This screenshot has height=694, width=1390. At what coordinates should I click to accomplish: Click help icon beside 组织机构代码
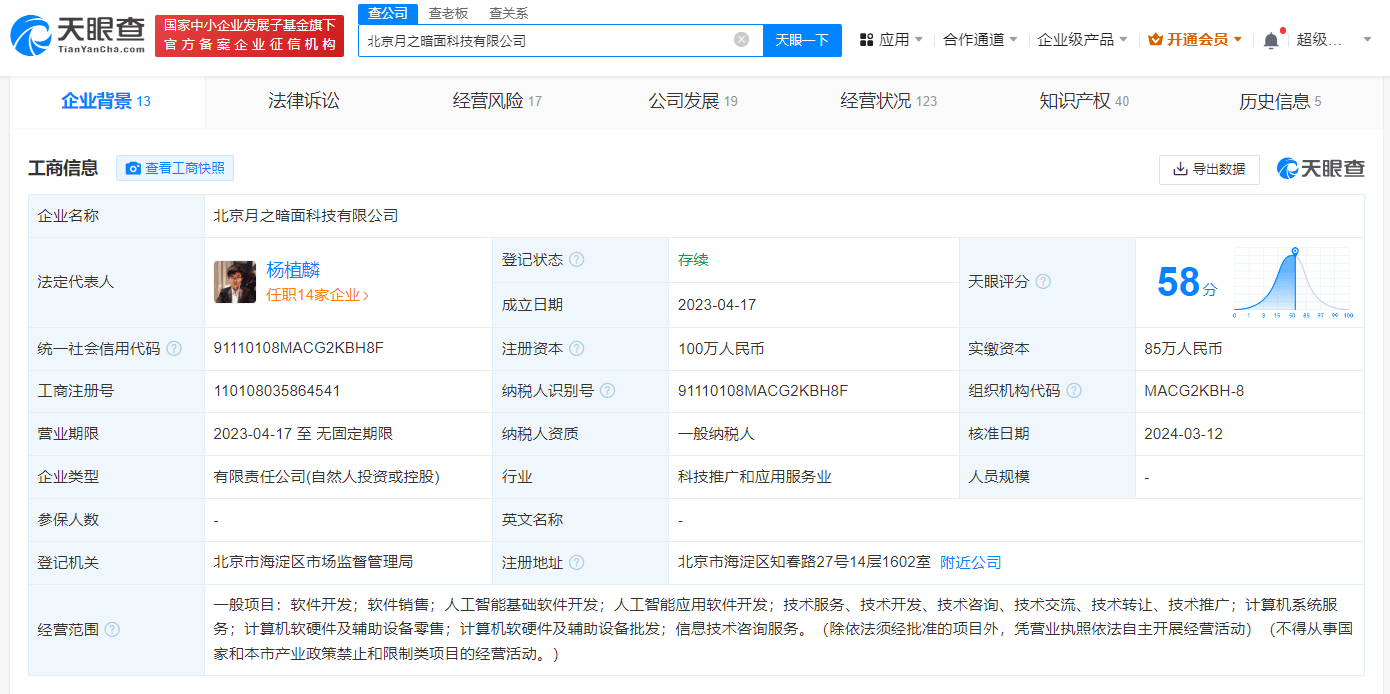1074,391
